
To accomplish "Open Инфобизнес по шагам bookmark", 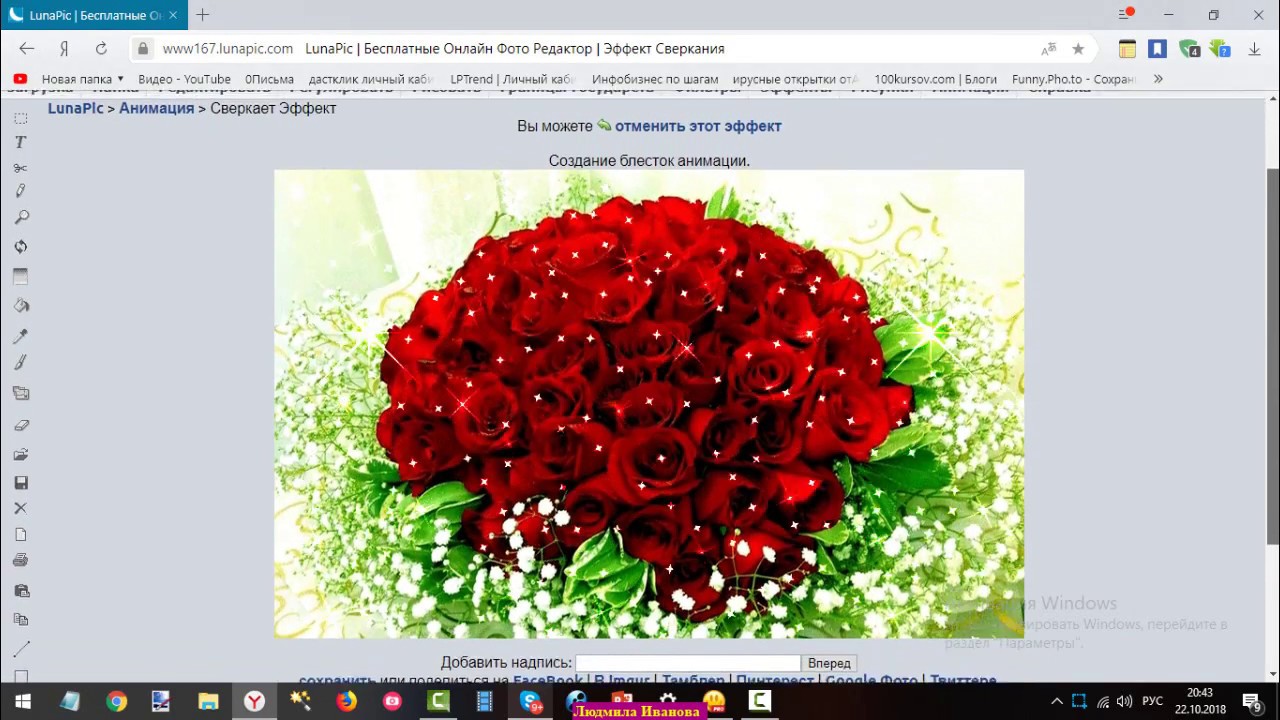I will 655,79.
